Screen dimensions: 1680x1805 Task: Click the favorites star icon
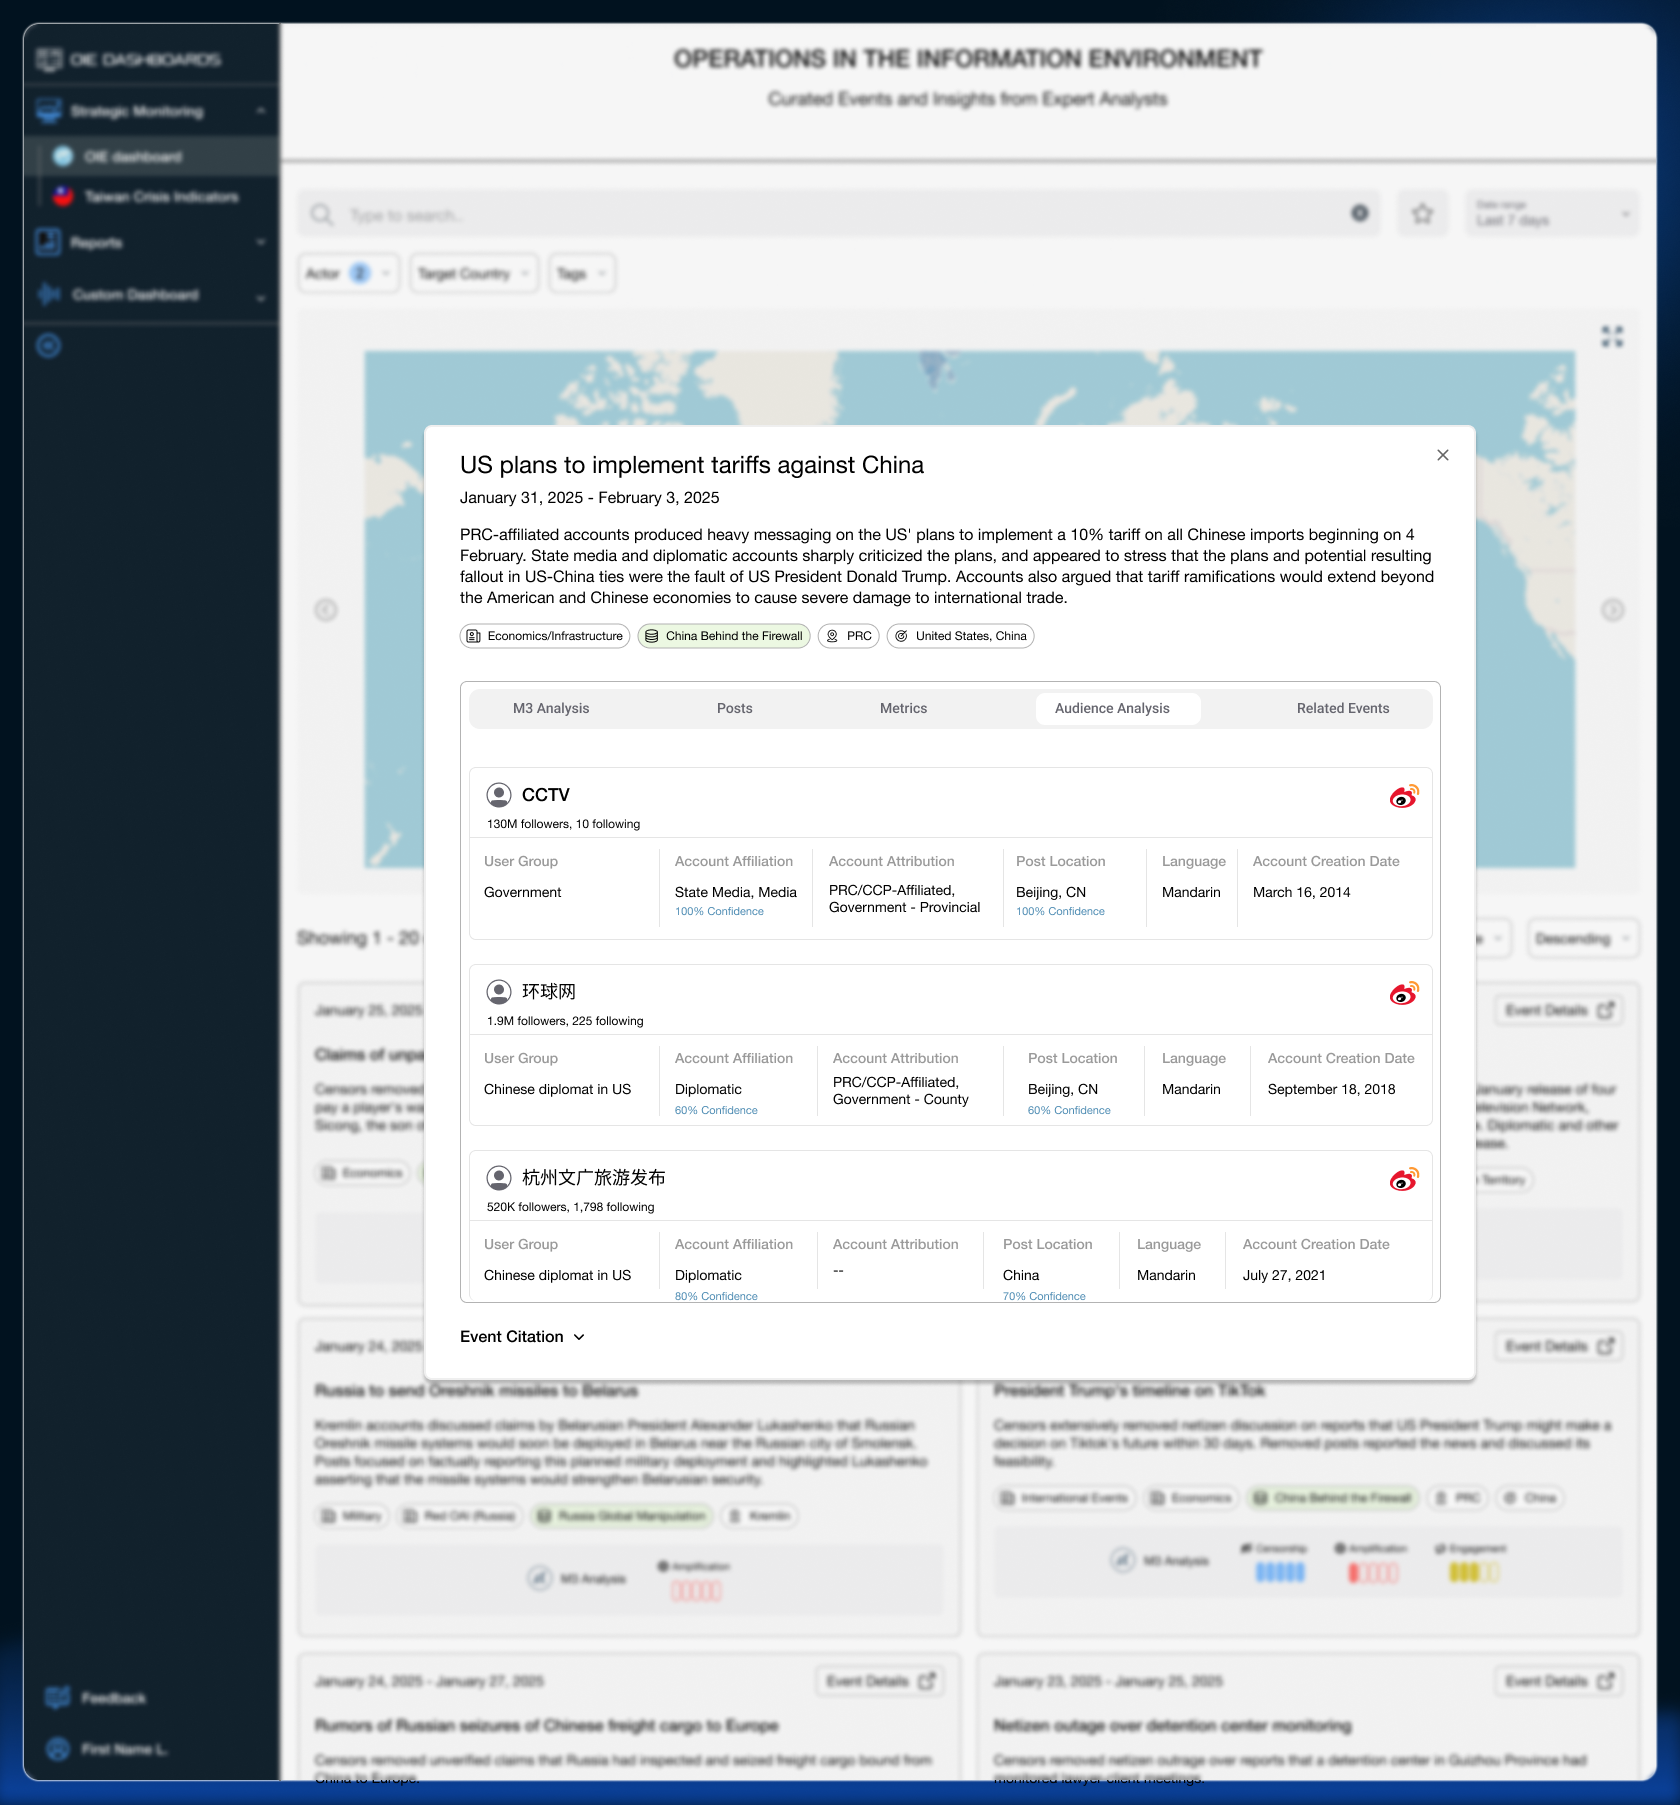point(1422,214)
